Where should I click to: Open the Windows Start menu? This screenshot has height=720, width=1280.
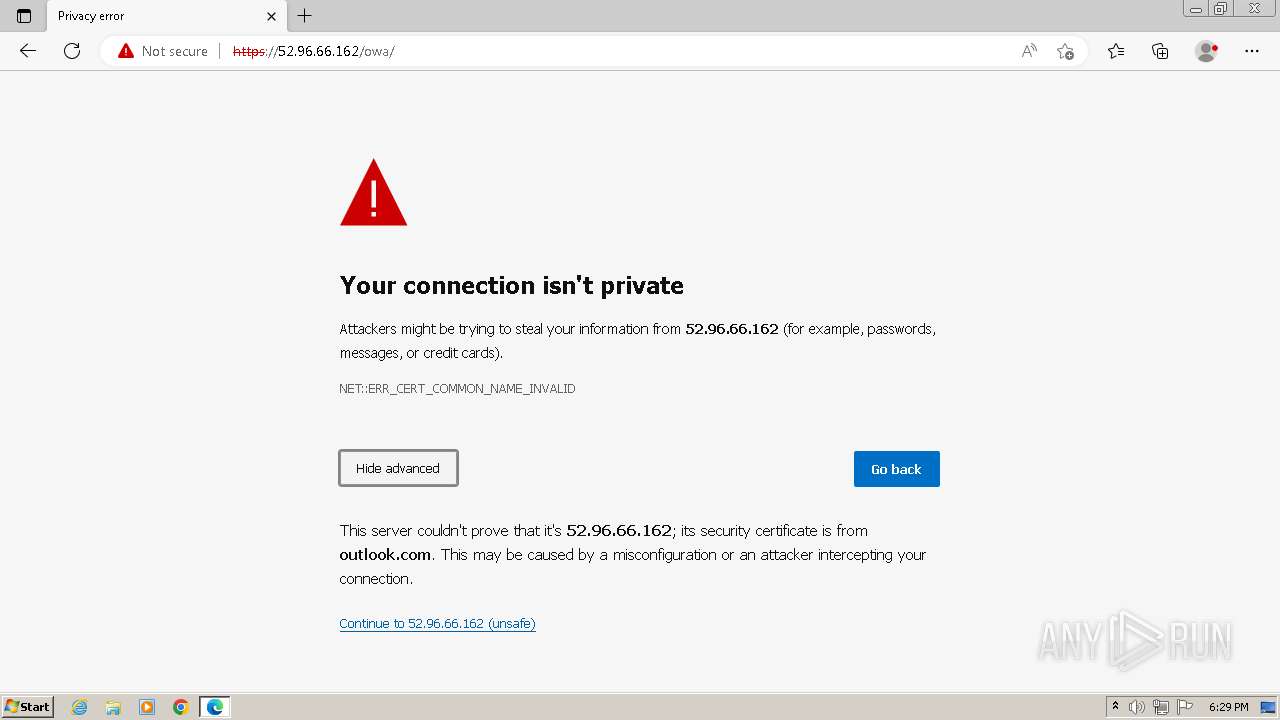click(x=28, y=707)
